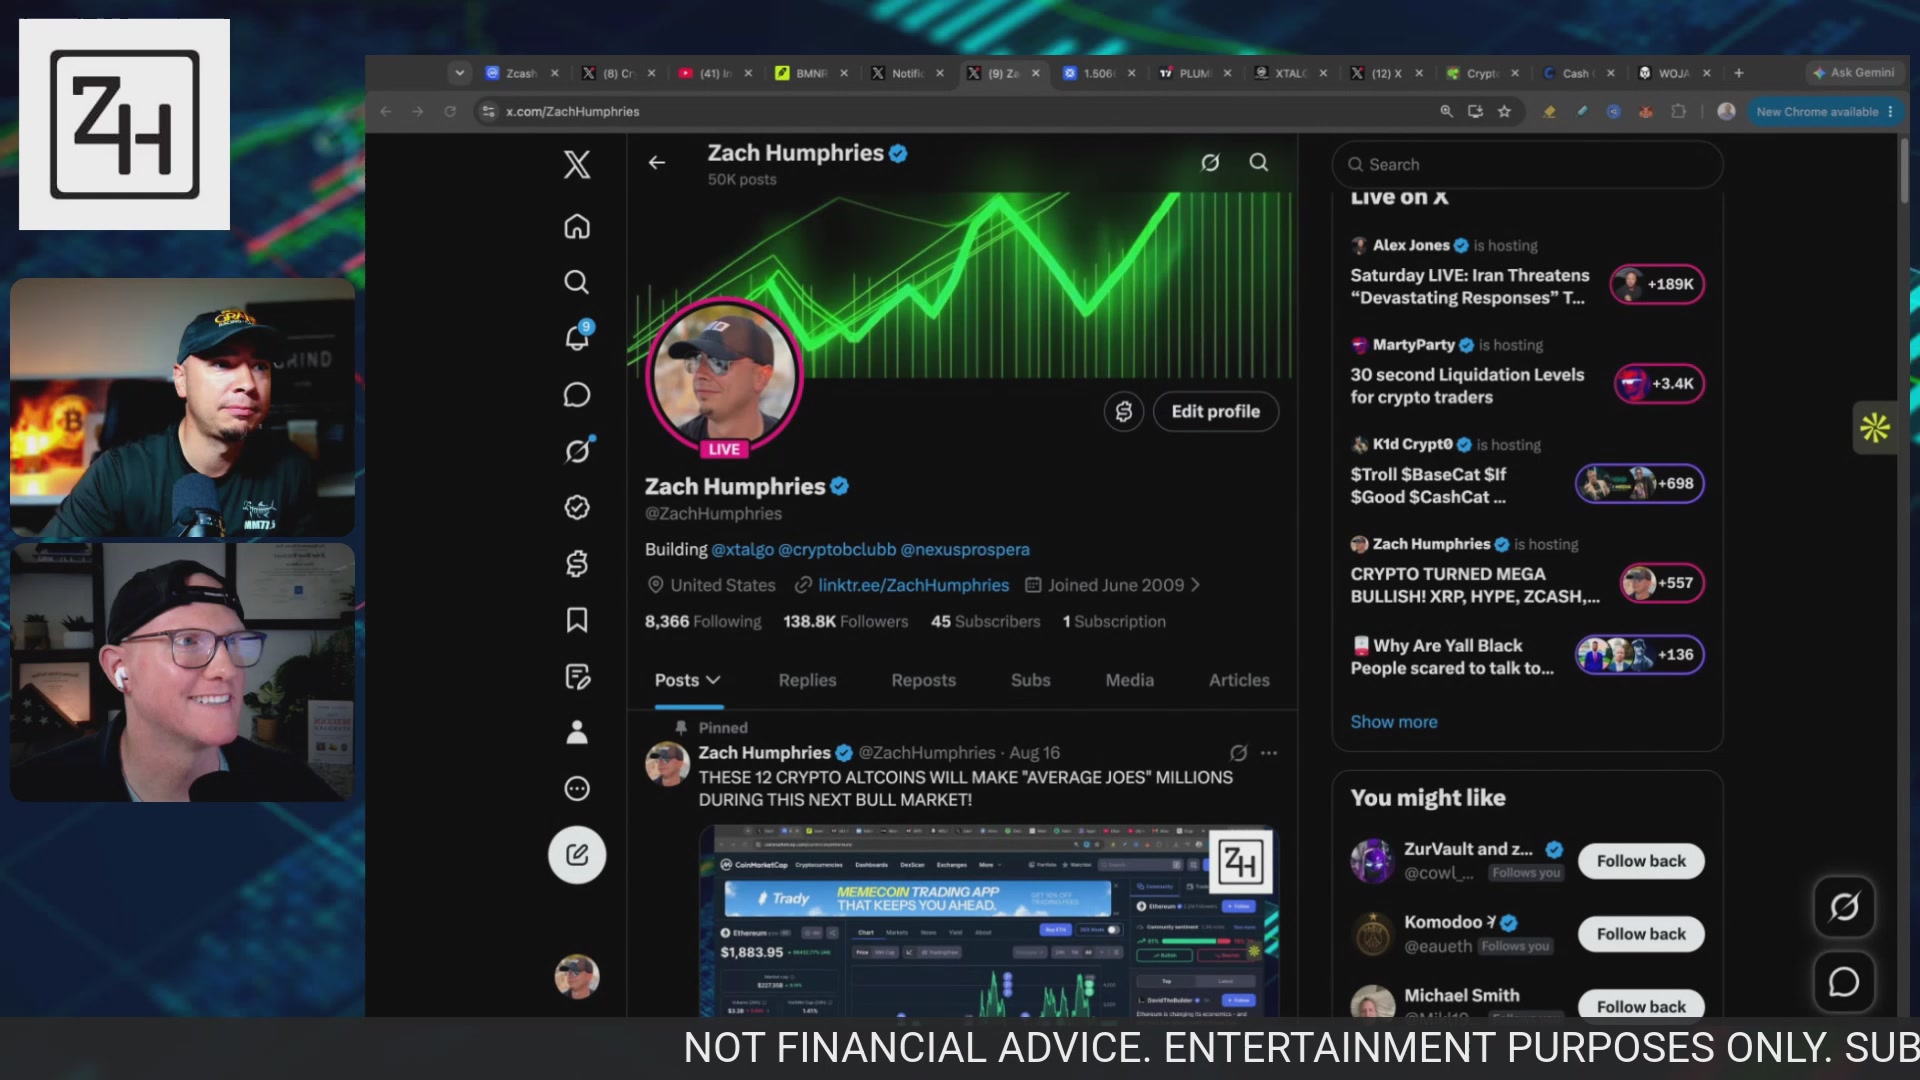Click Ask Gemini button in Chrome
The width and height of the screenshot is (1920, 1080).
[x=1853, y=73]
